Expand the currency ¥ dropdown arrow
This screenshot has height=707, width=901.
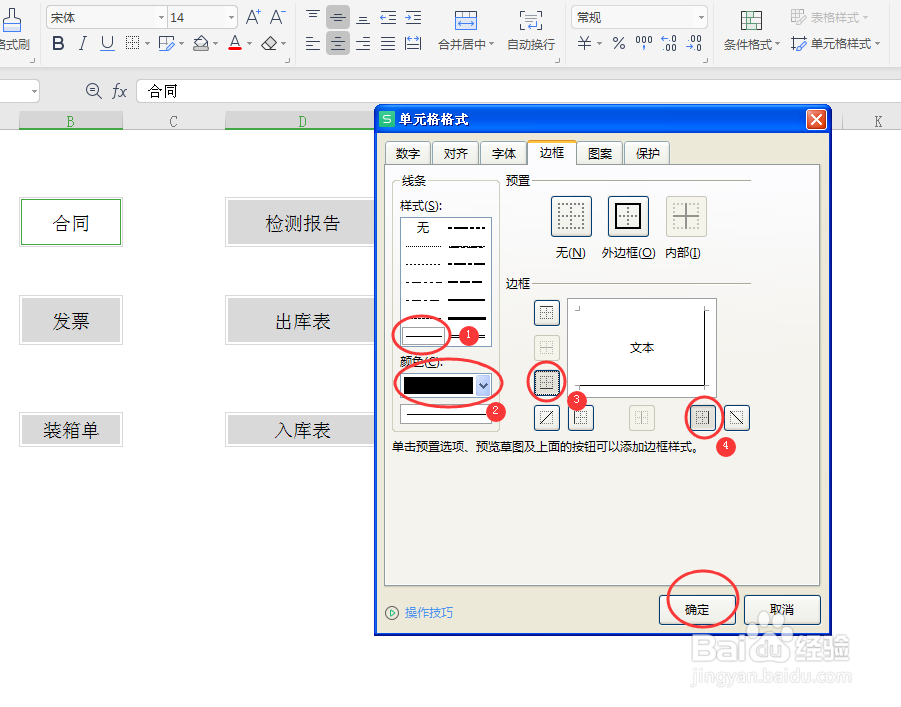tap(599, 44)
